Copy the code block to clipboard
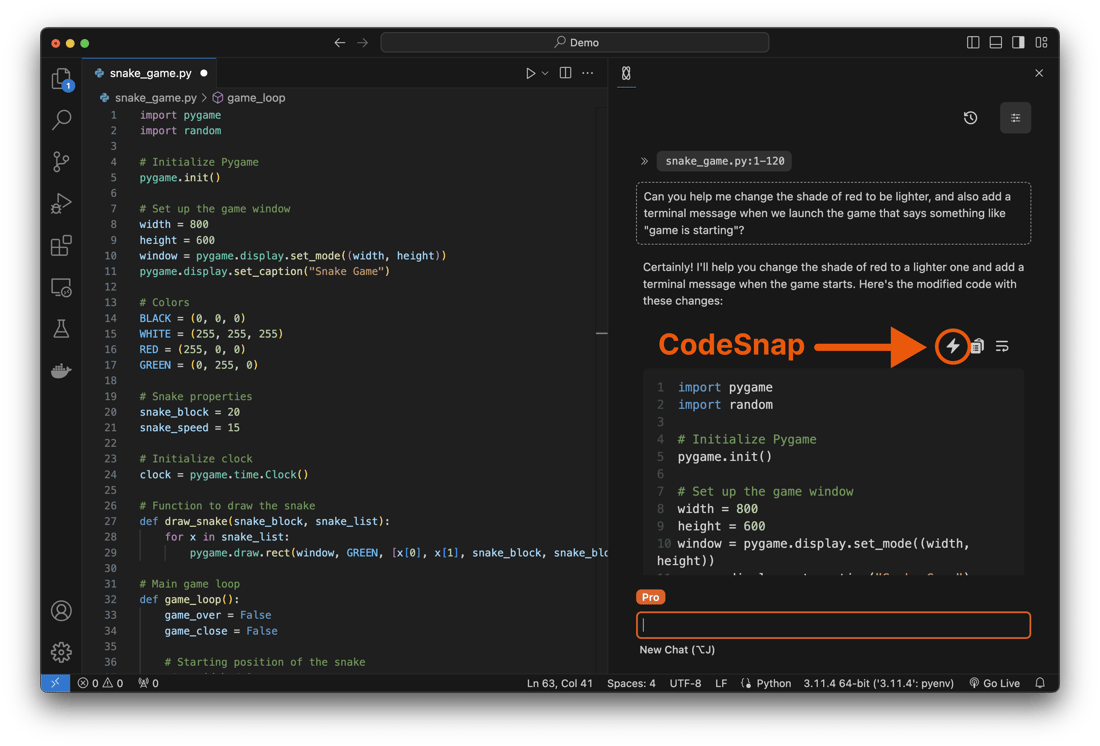This screenshot has height=746, width=1100. coord(977,346)
